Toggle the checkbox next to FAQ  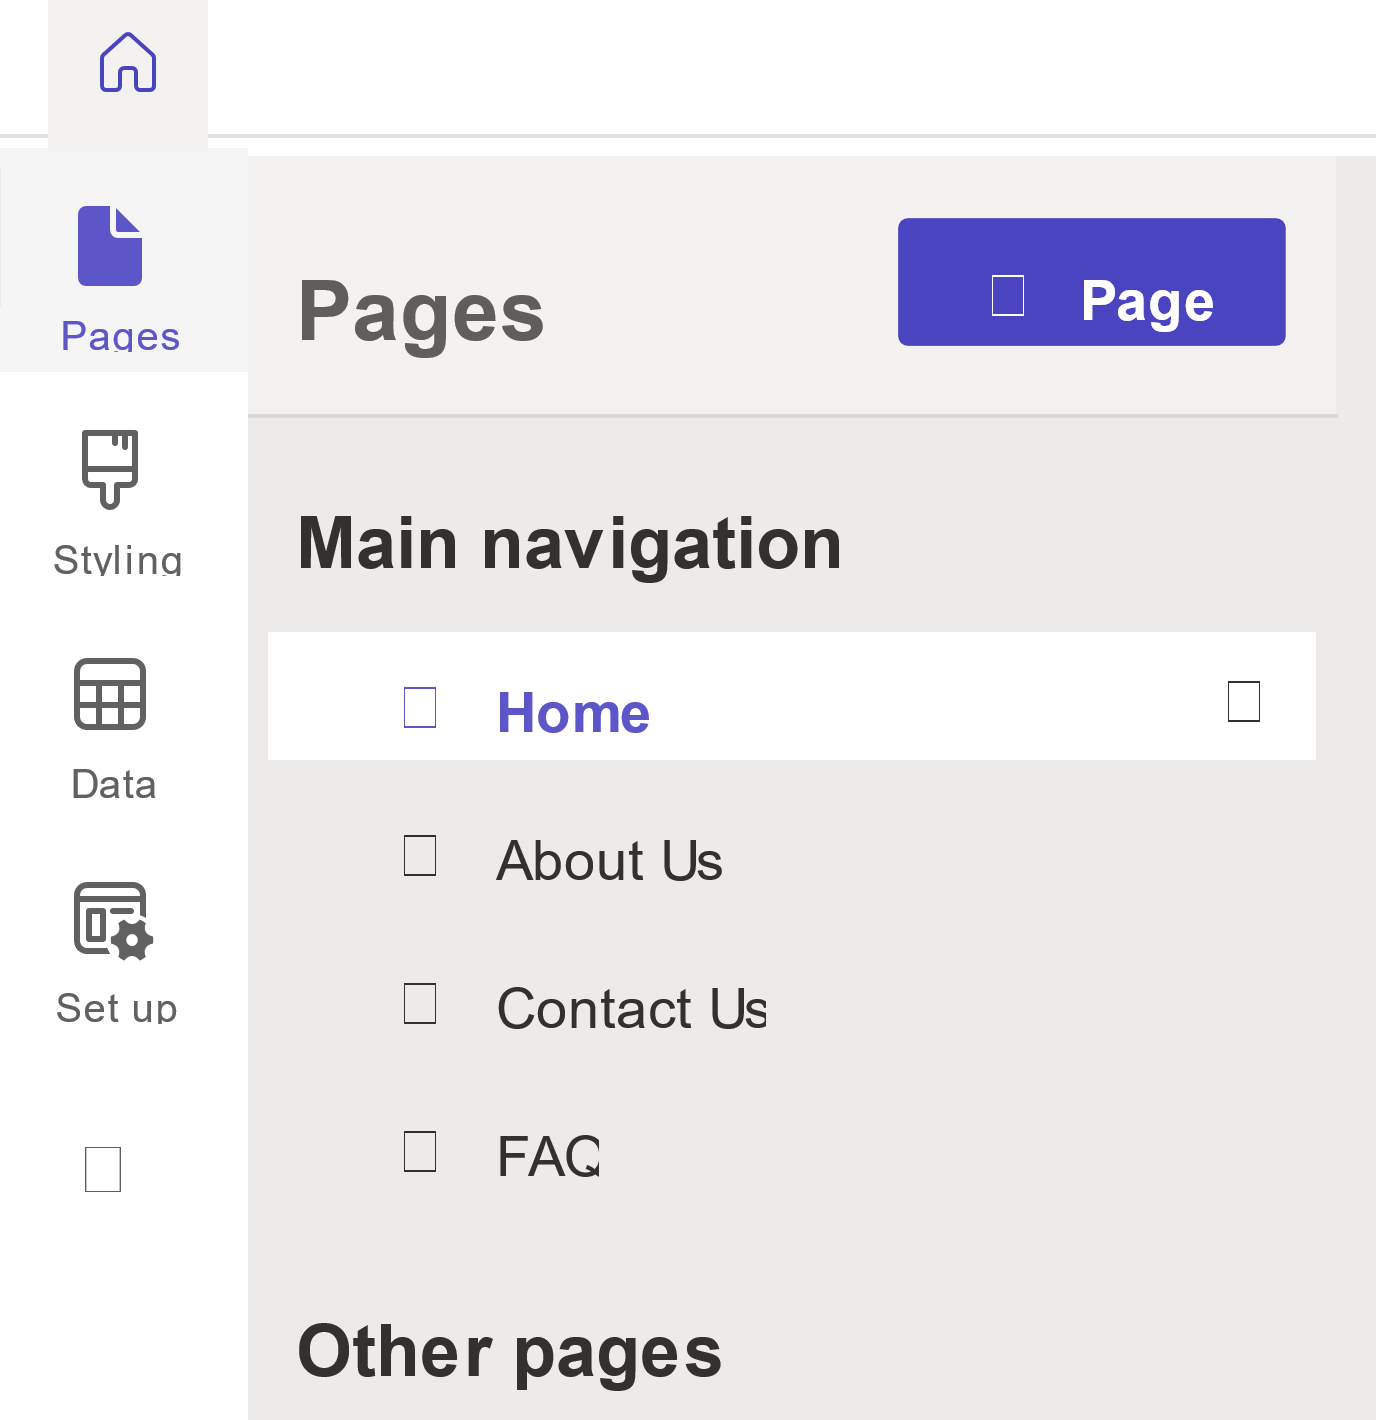(419, 1151)
